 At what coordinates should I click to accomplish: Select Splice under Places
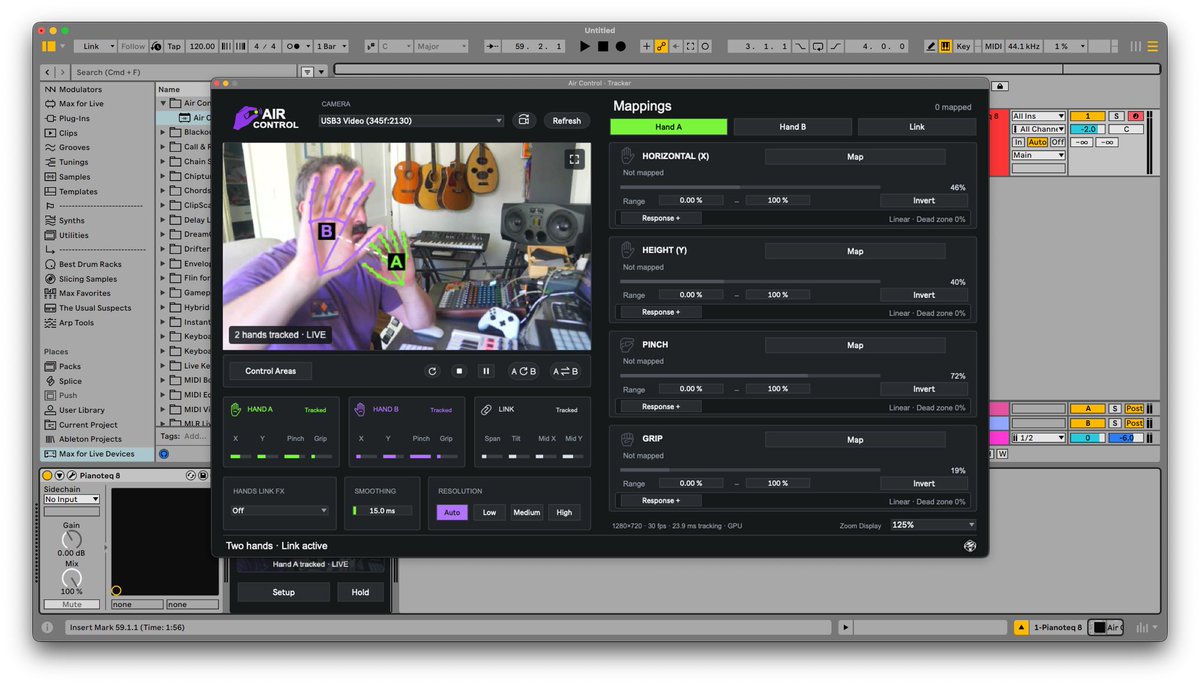coord(70,381)
